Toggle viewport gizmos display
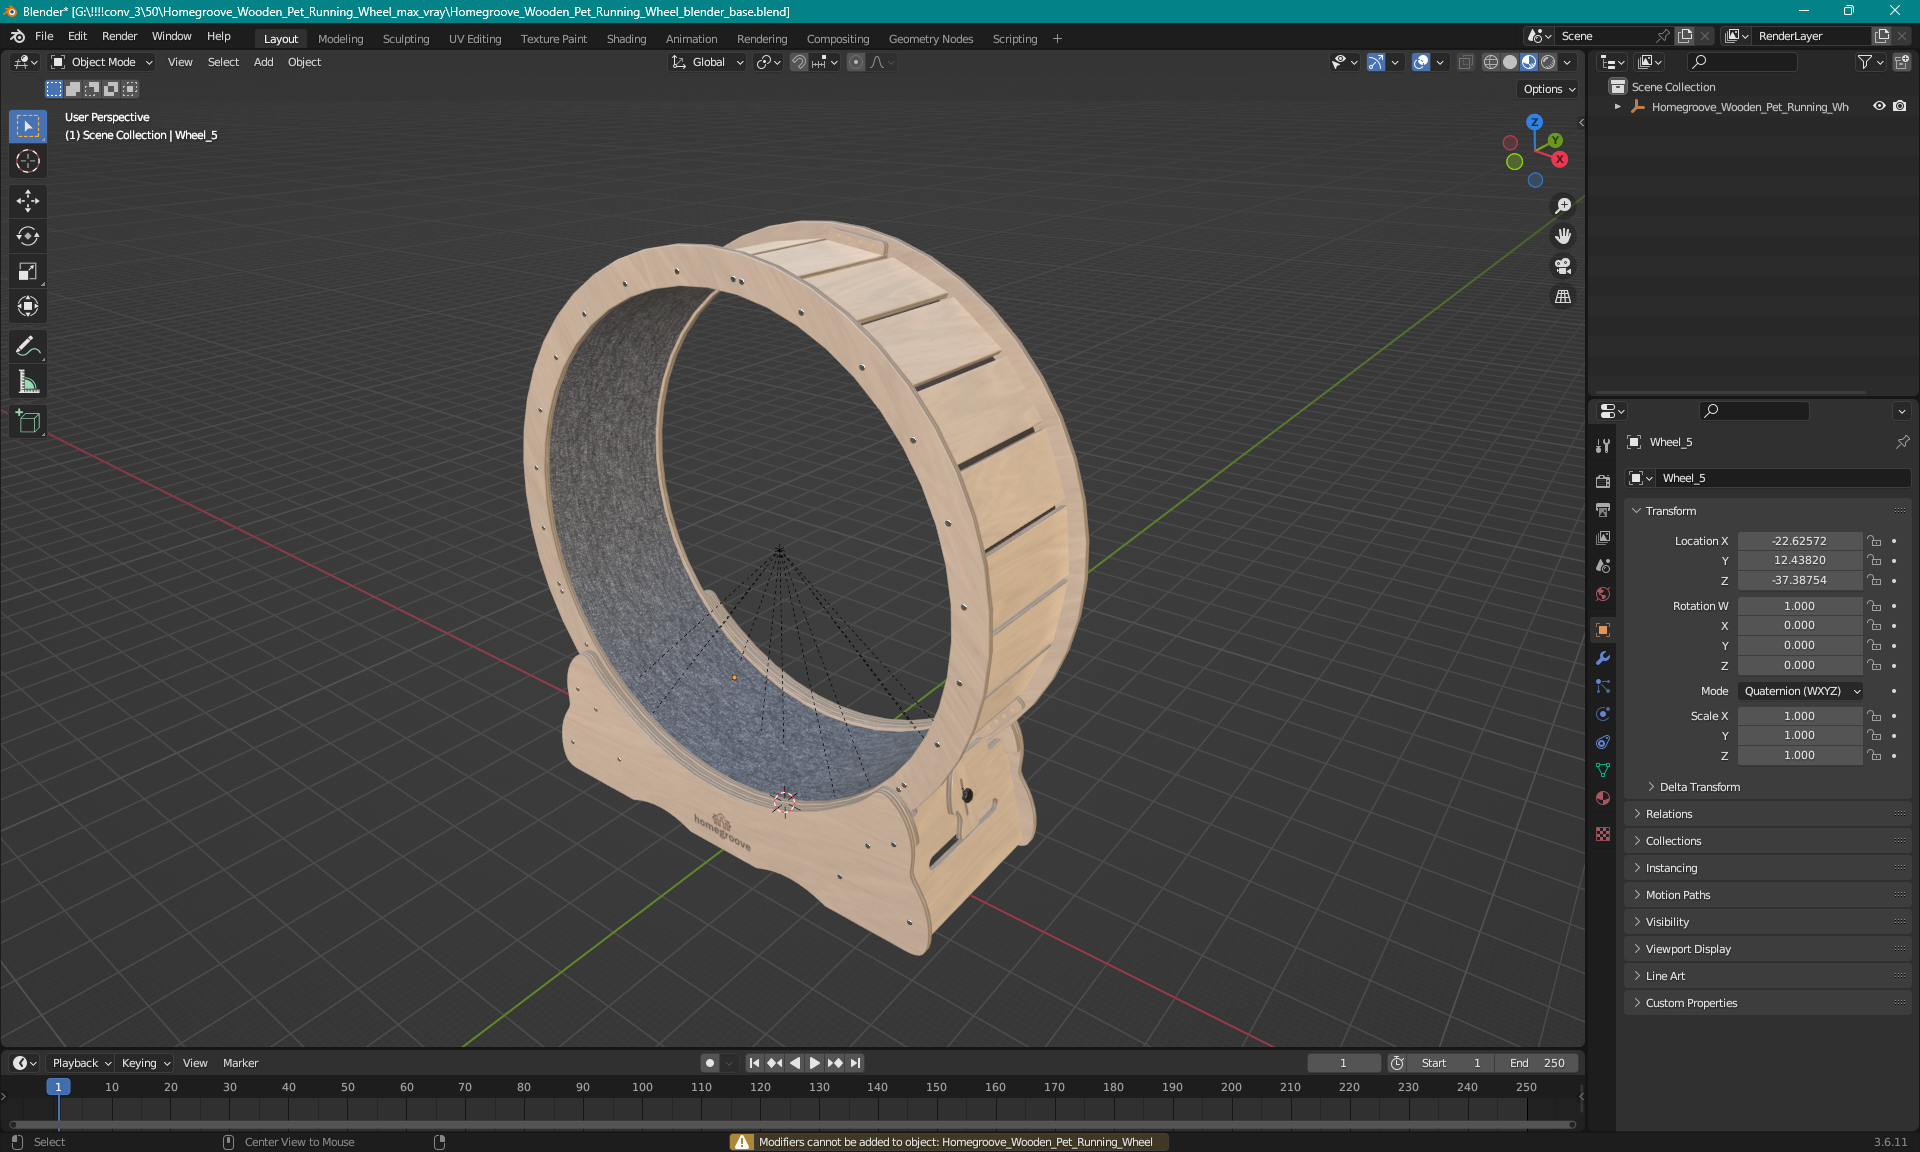Image resolution: width=1920 pixels, height=1152 pixels. click(x=1376, y=62)
